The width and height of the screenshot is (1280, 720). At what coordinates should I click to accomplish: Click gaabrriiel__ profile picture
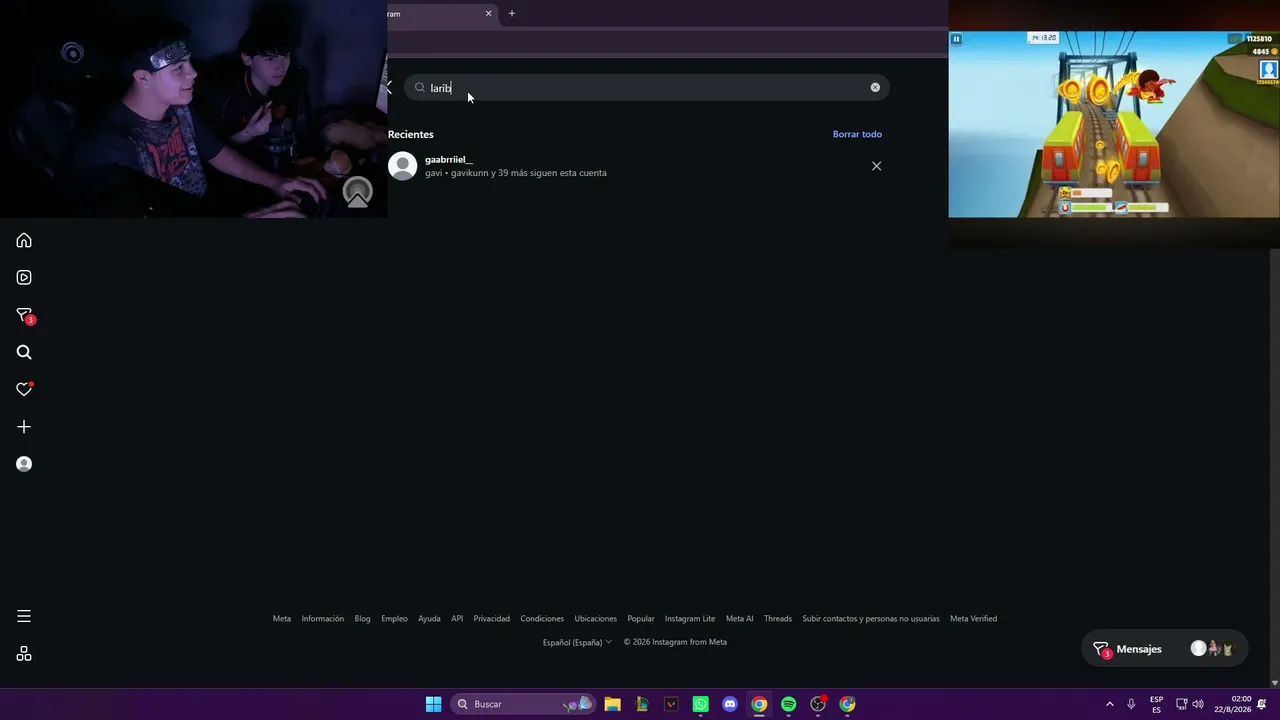point(402,166)
